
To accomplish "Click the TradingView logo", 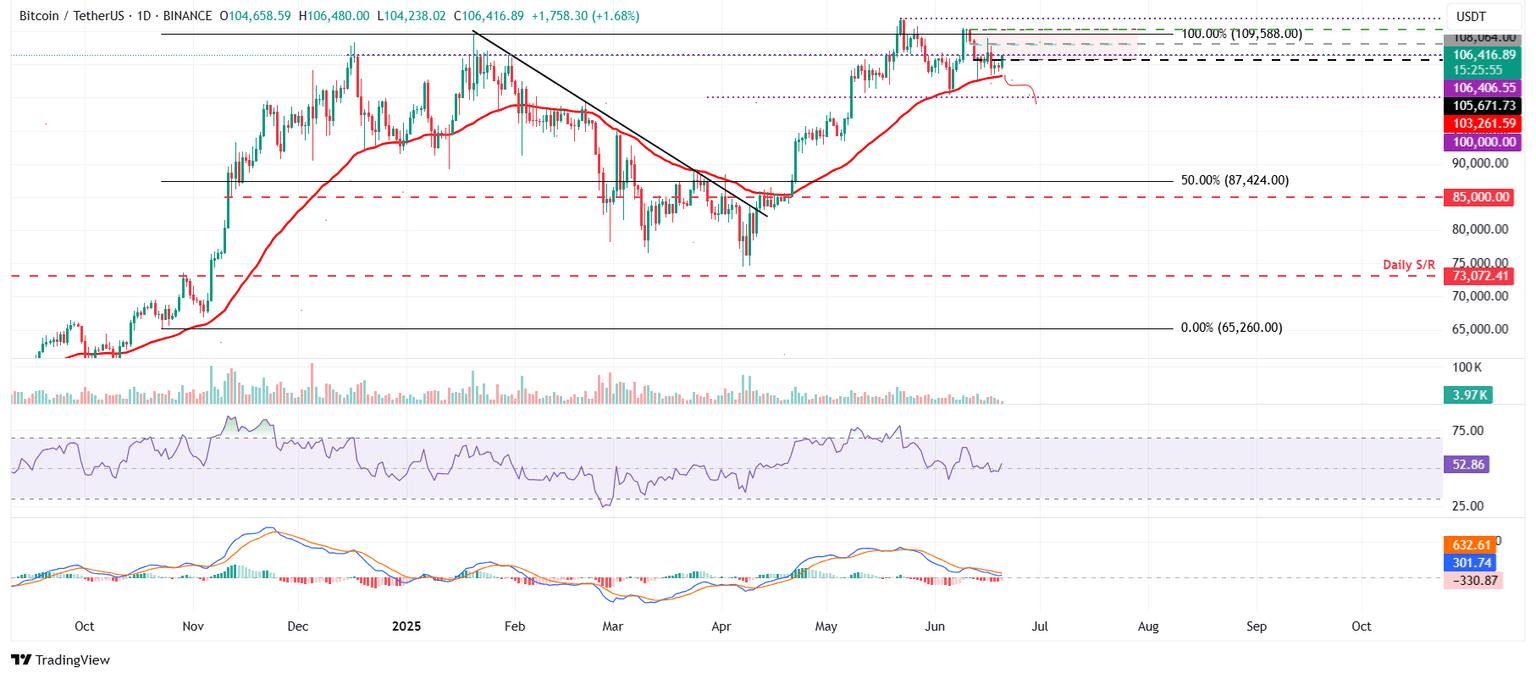I will [x=60, y=660].
